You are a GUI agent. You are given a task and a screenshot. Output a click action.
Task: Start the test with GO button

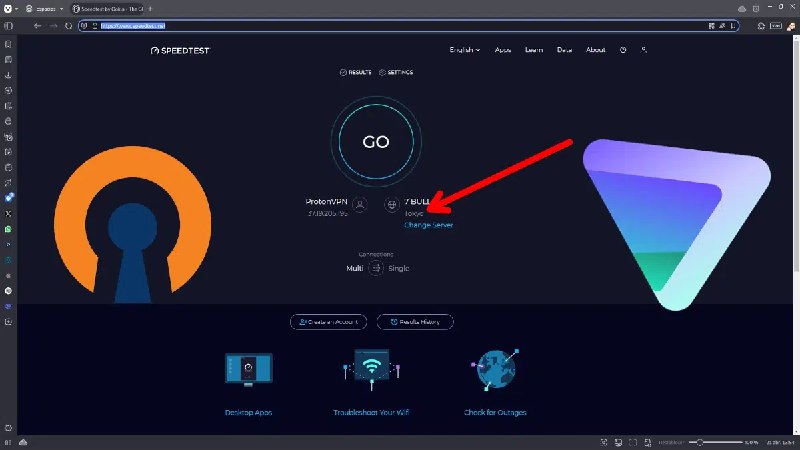click(x=376, y=141)
